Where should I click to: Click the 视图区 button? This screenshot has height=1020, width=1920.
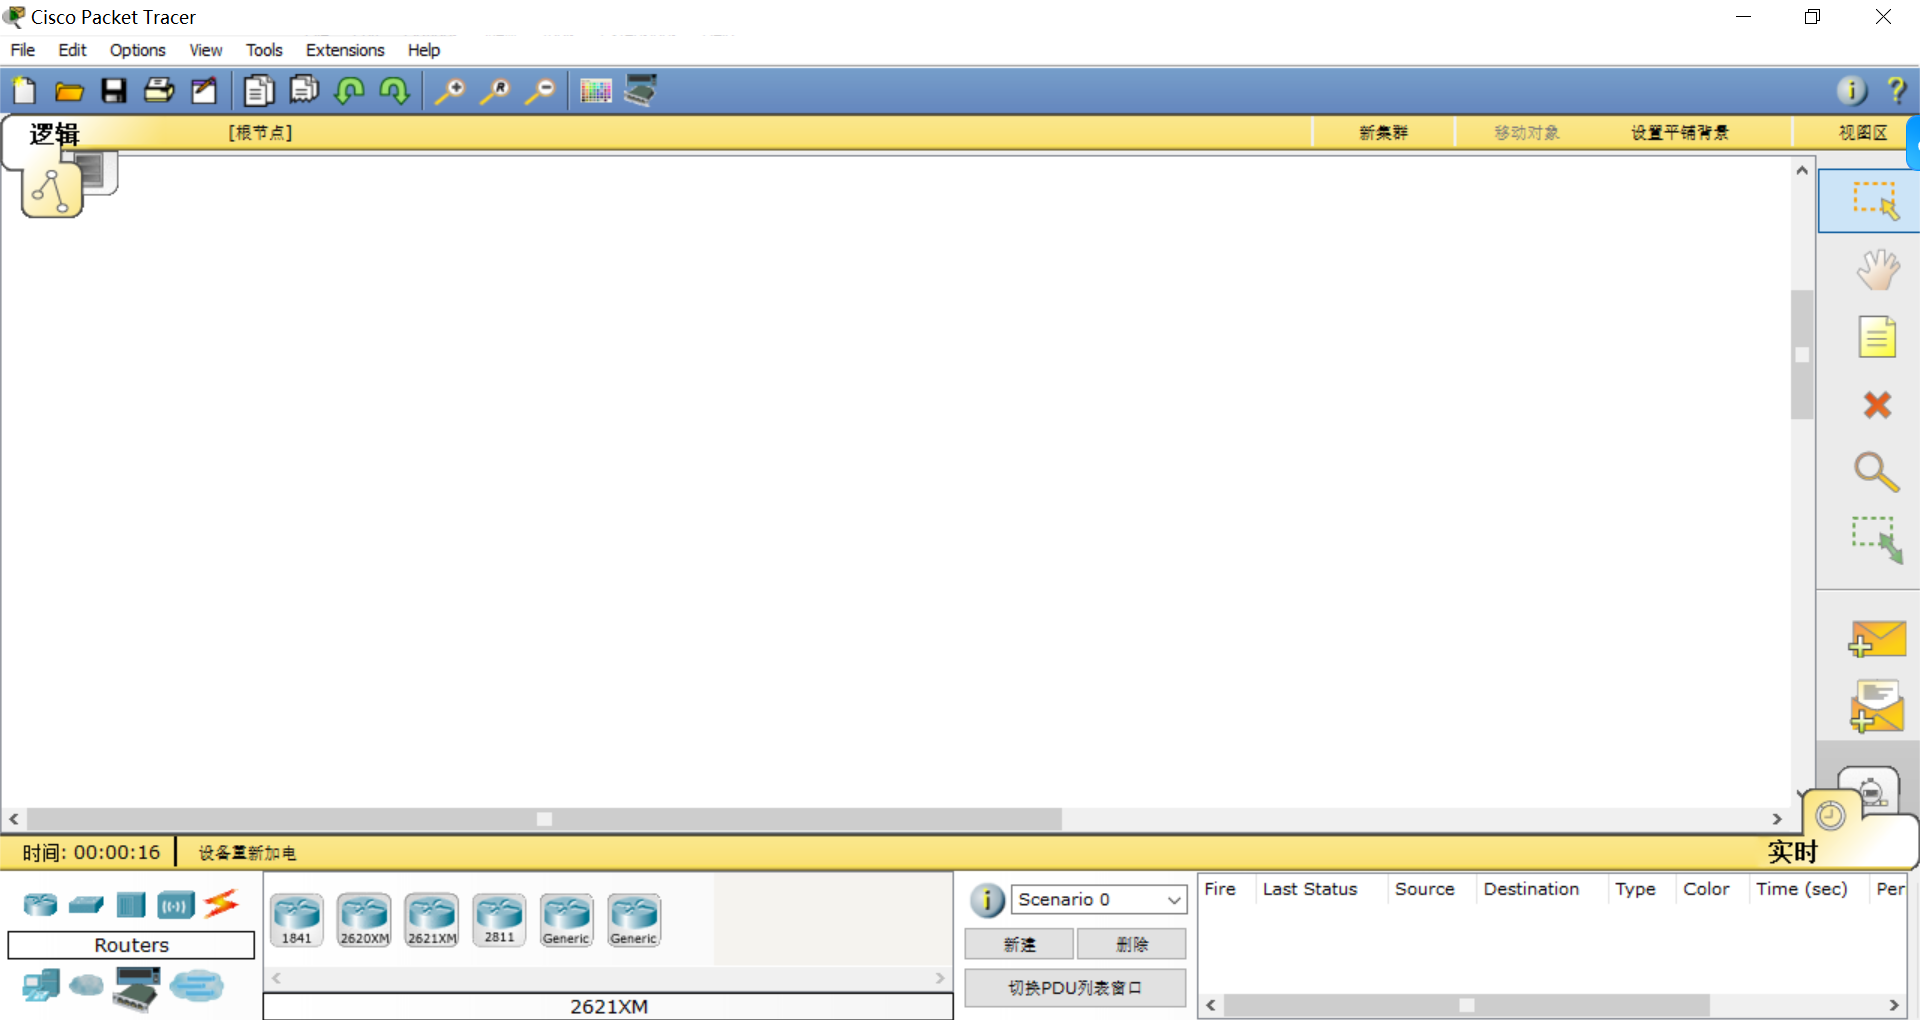click(1862, 133)
